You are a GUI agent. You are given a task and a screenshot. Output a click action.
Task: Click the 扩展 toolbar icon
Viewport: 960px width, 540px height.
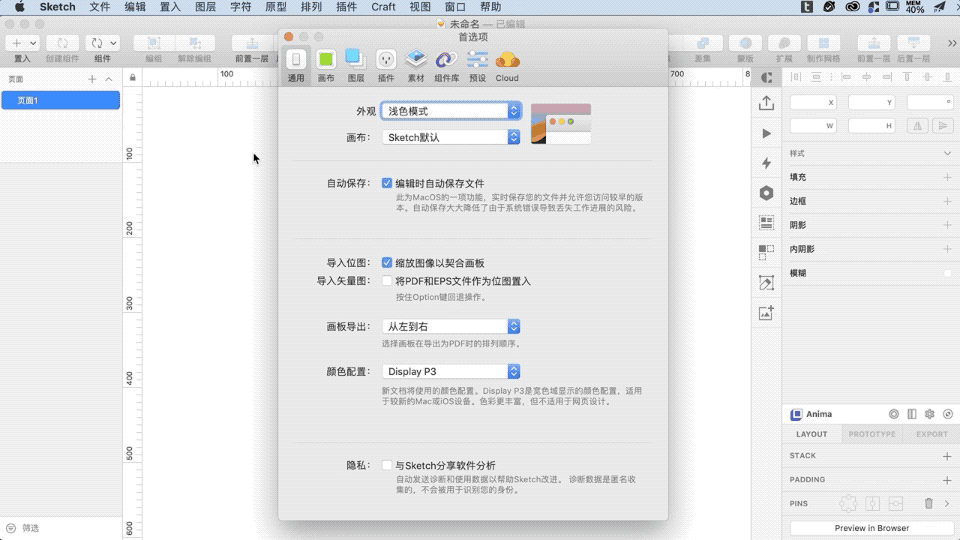click(784, 43)
